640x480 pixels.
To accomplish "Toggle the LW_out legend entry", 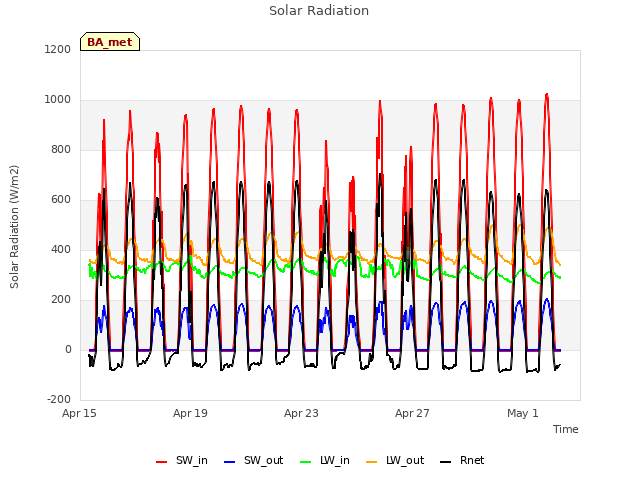I will (x=395, y=461).
